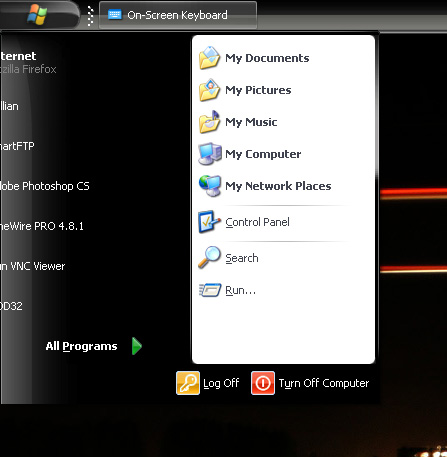Screen dimensions: 447x457
Task: Launch the NOD32 program entry
Action: (x=11, y=306)
